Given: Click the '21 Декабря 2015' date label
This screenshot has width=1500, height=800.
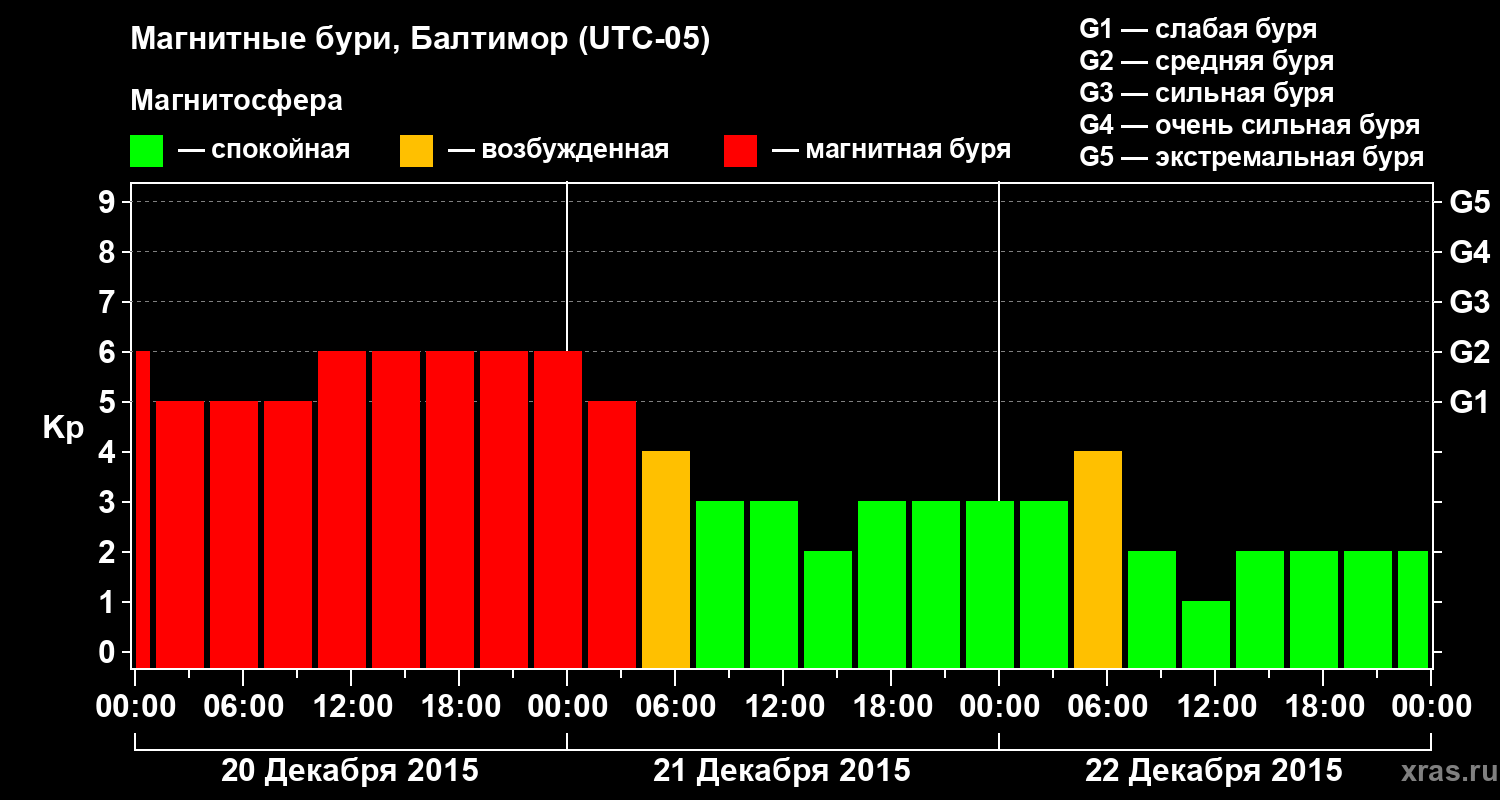Looking at the screenshot, I should tap(782, 771).
